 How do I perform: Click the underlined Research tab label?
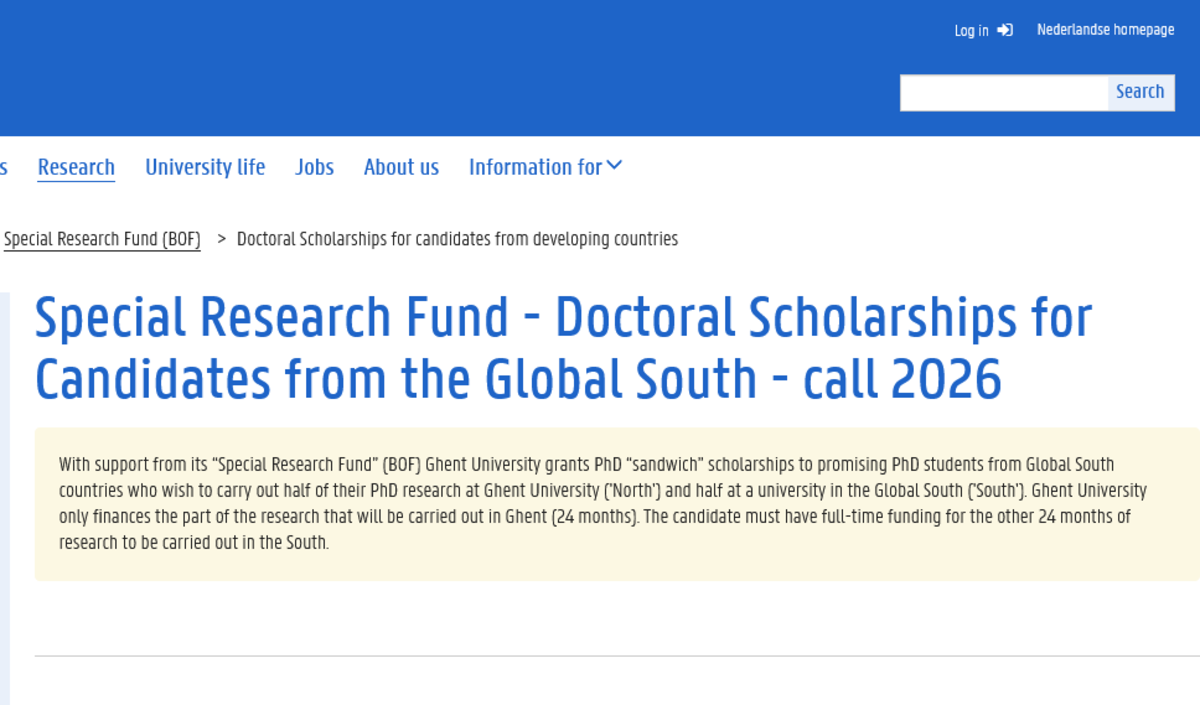76,167
